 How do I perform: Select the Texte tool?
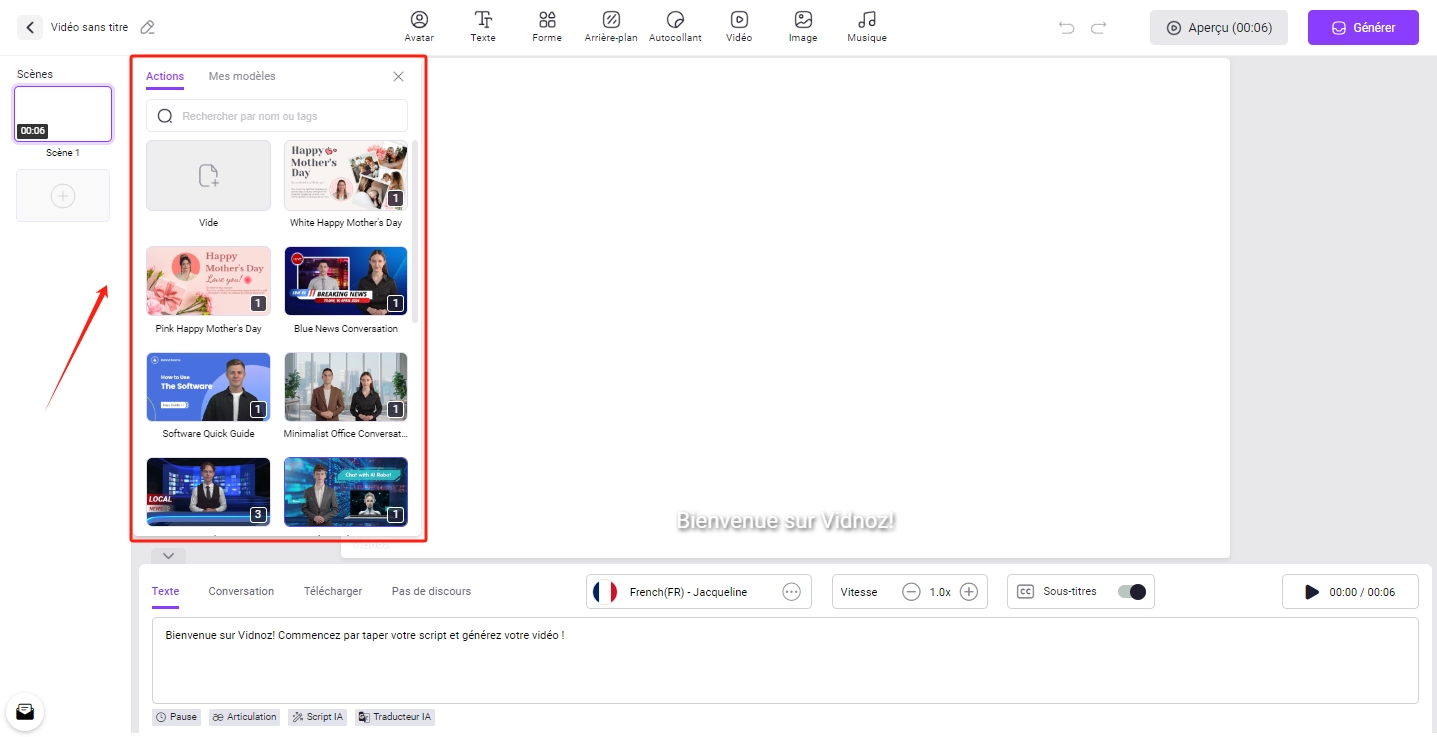[x=483, y=26]
